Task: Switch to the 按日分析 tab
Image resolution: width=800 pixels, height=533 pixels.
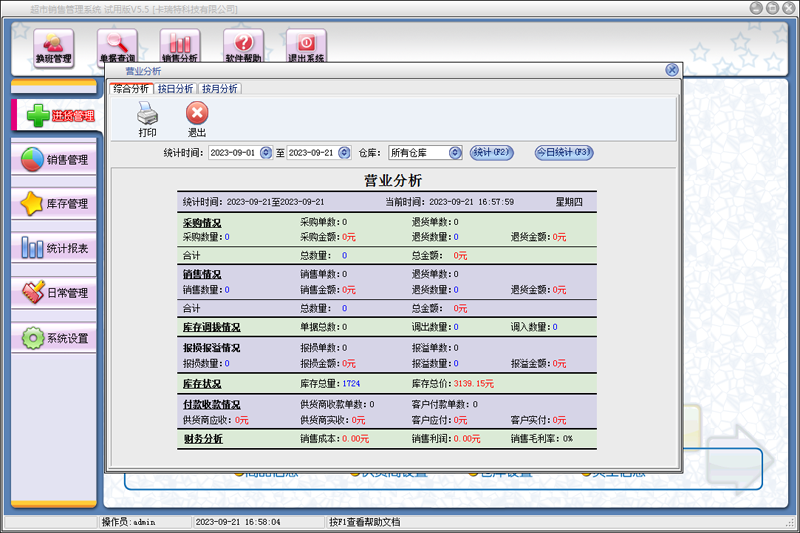Action: pyautogui.click(x=175, y=89)
